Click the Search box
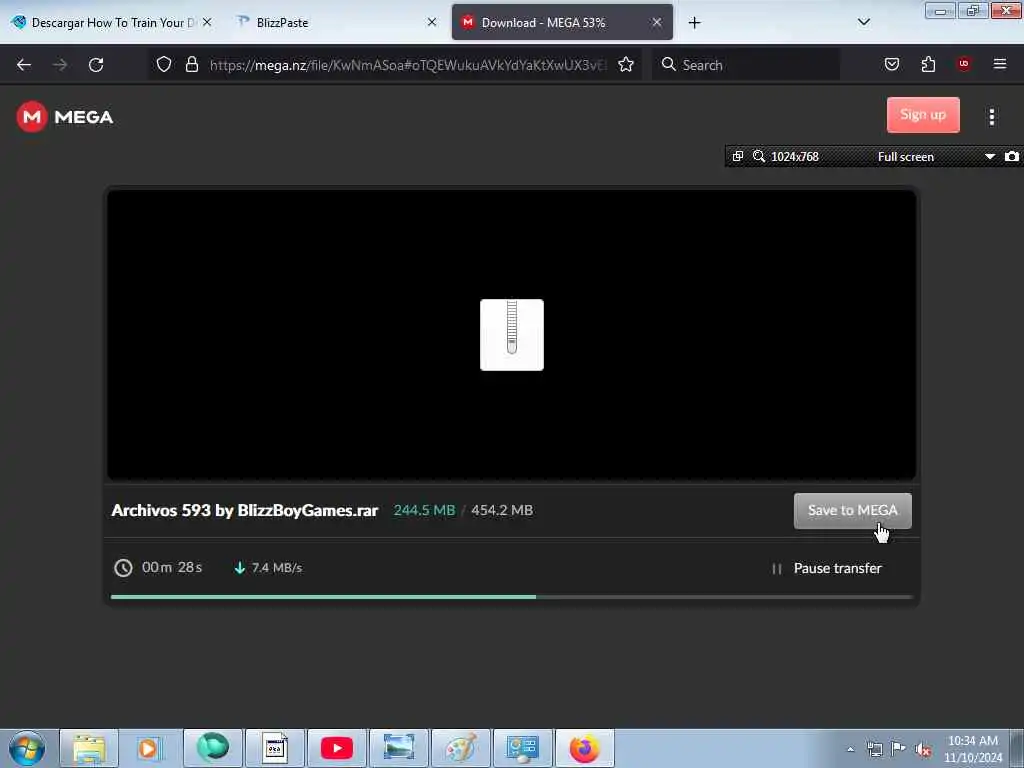 click(746, 65)
